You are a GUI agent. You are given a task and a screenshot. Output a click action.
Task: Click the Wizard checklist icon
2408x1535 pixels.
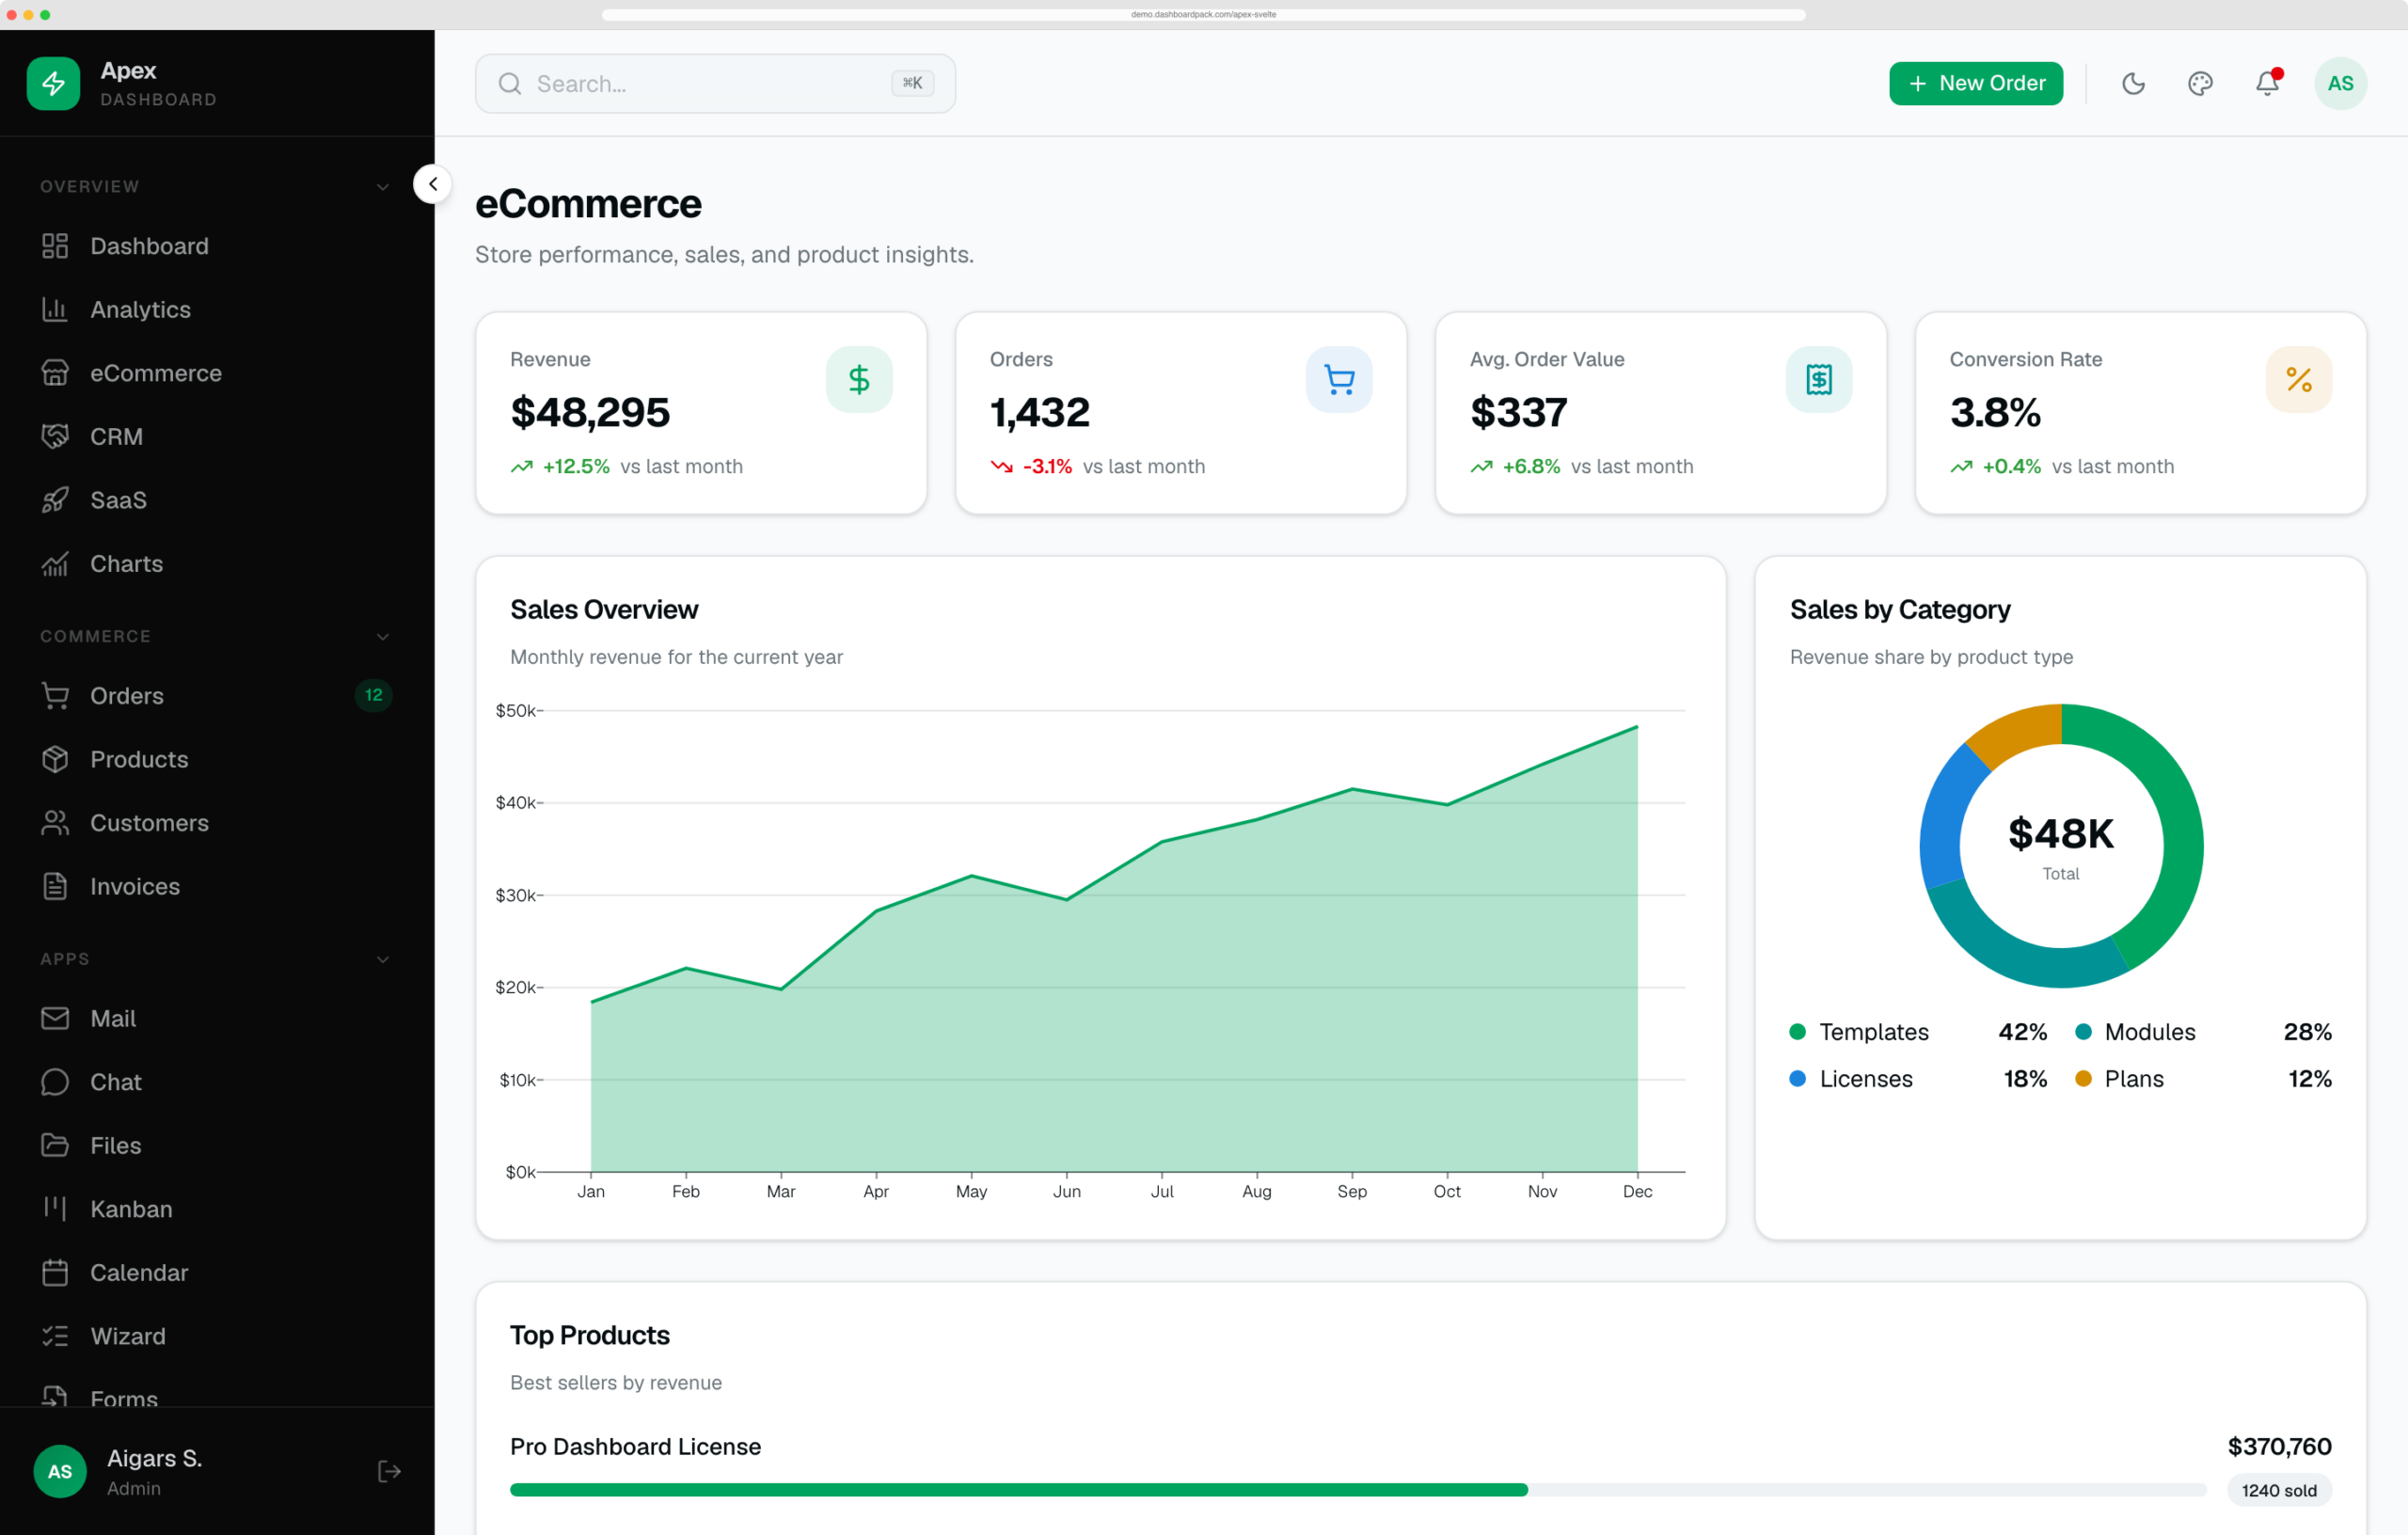point(55,1337)
